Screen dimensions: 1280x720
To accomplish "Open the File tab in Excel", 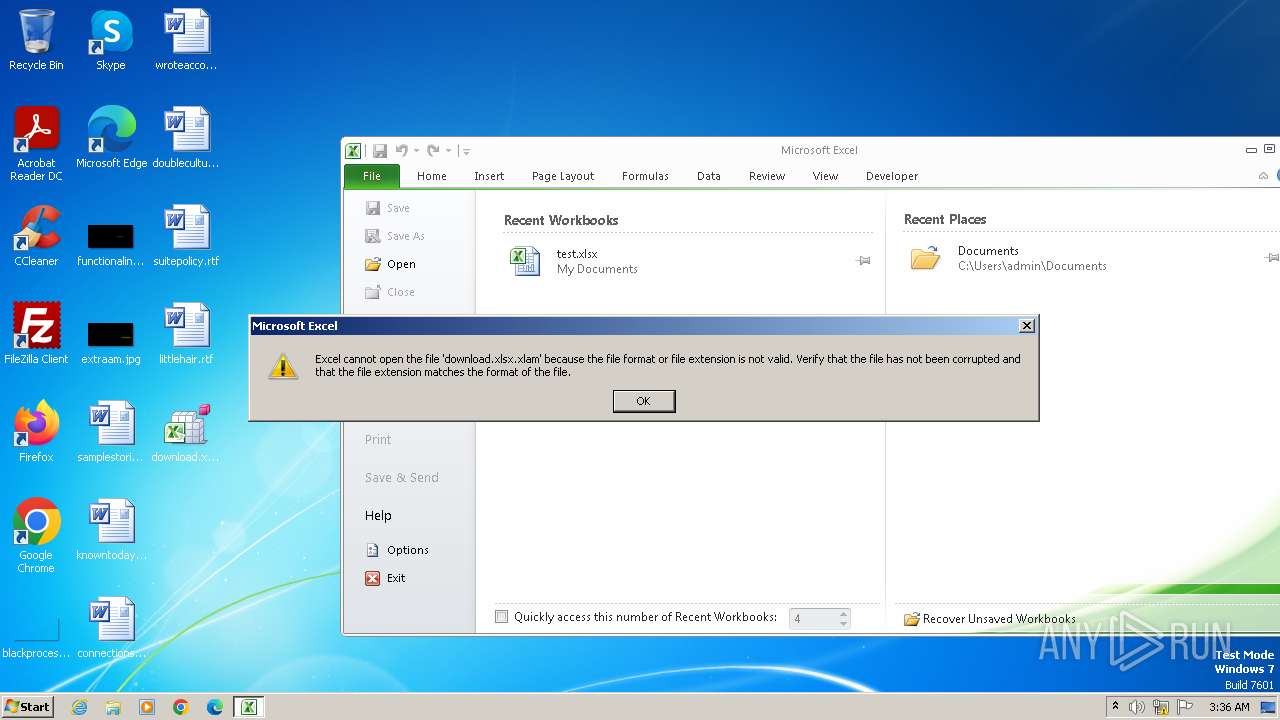I will (371, 176).
